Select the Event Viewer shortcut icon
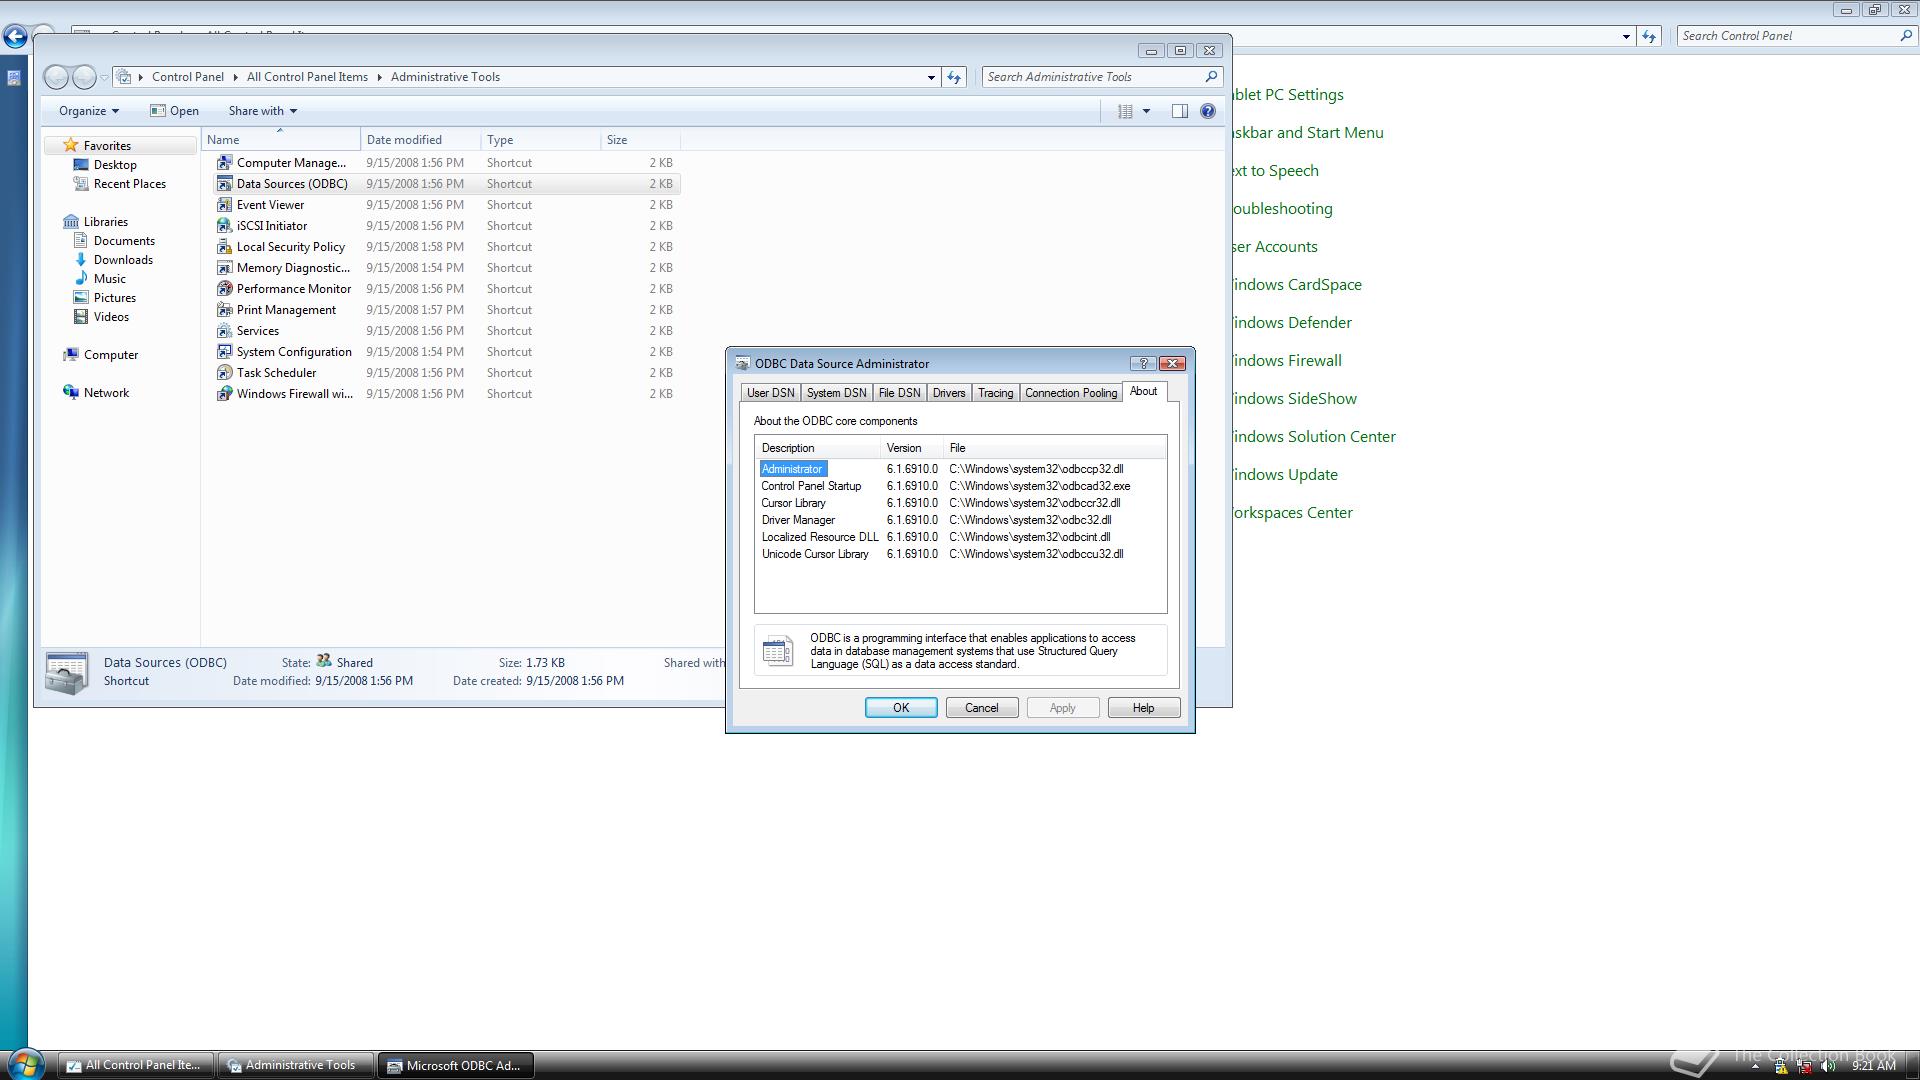Screen dimensions: 1920x1080 [225, 204]
